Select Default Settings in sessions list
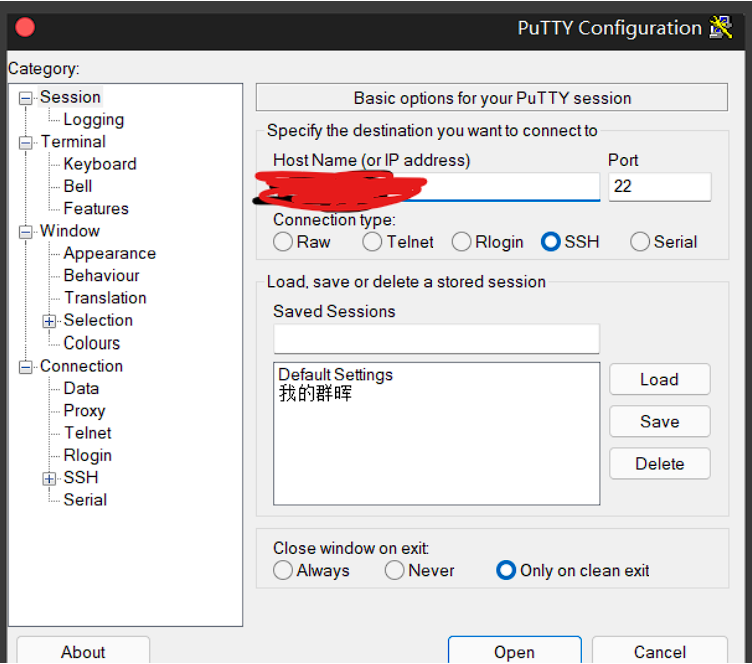The width and height of the screenshot is (752, 664). (x=335, y=374)
